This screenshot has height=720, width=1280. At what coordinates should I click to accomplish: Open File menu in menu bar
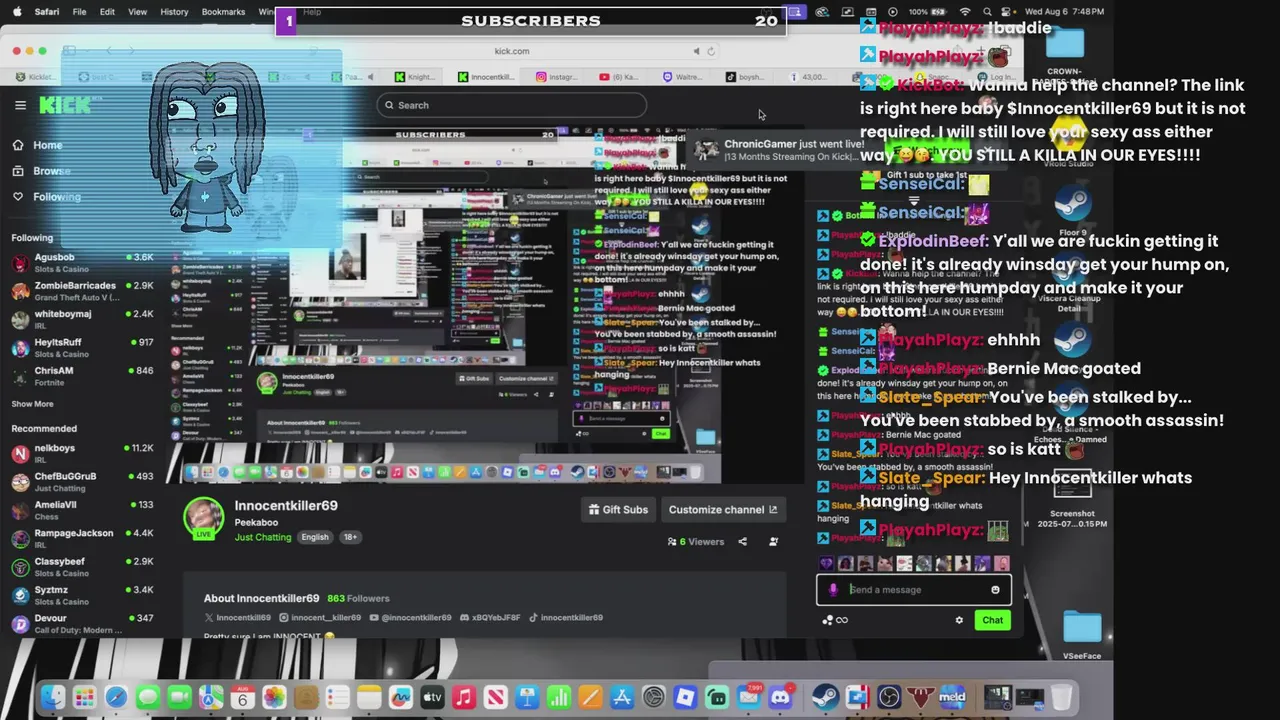pos(79,12)
